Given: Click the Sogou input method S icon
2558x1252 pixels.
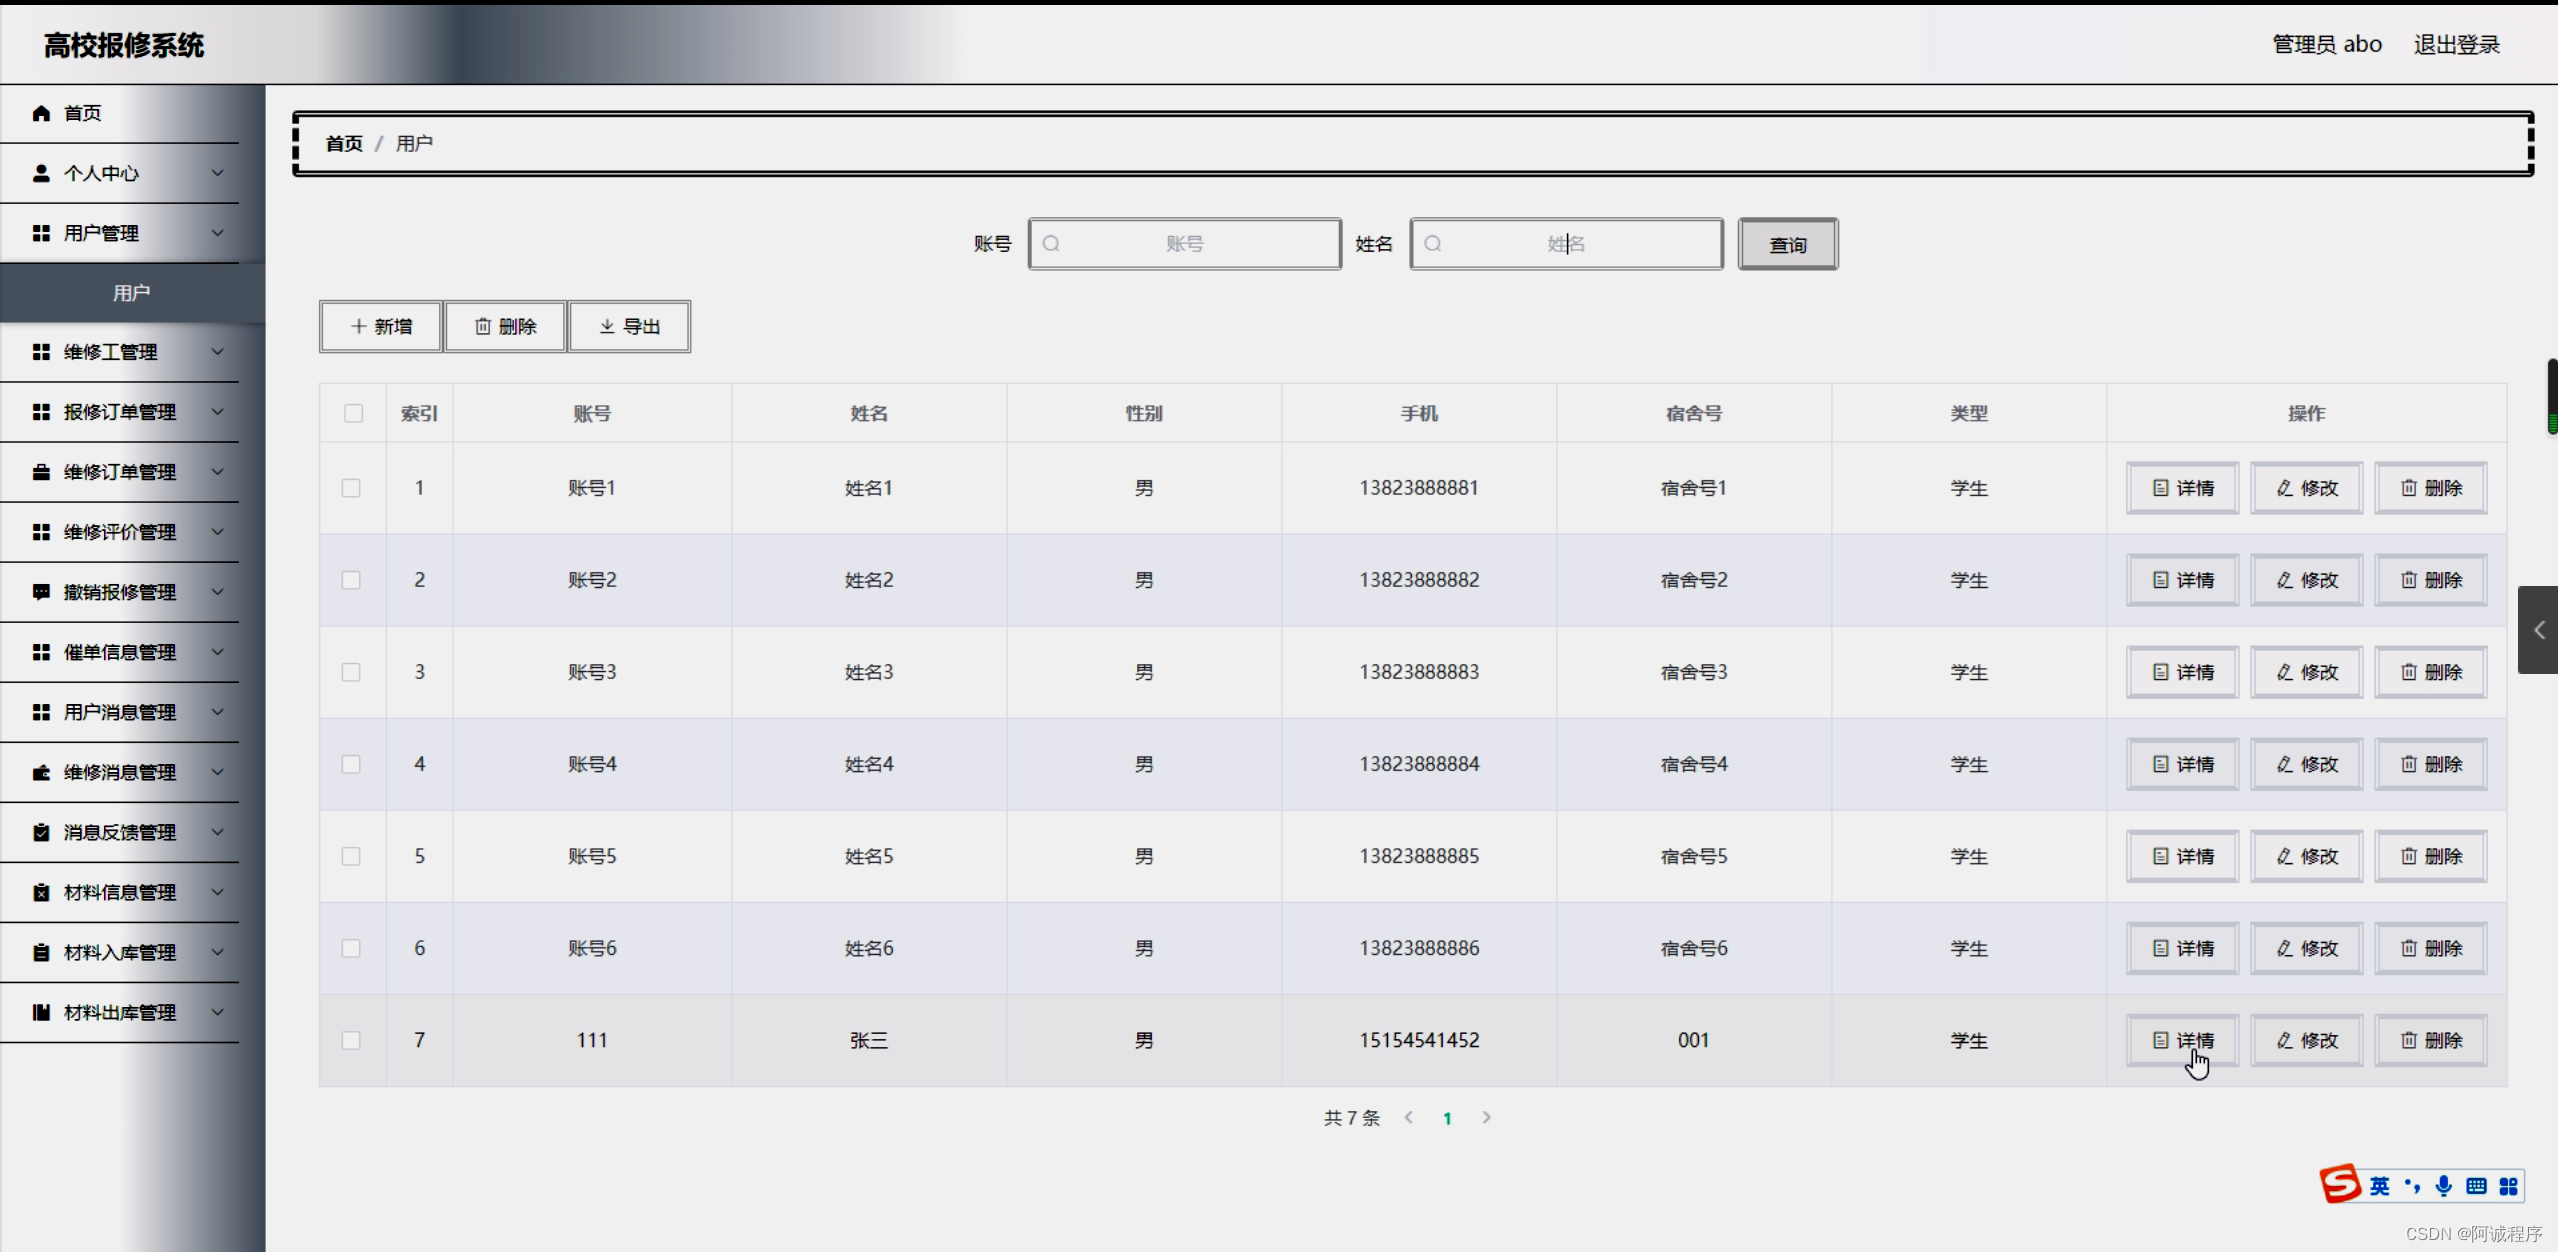Looking at the screenshot, I should click(x=2341, y=1185).
